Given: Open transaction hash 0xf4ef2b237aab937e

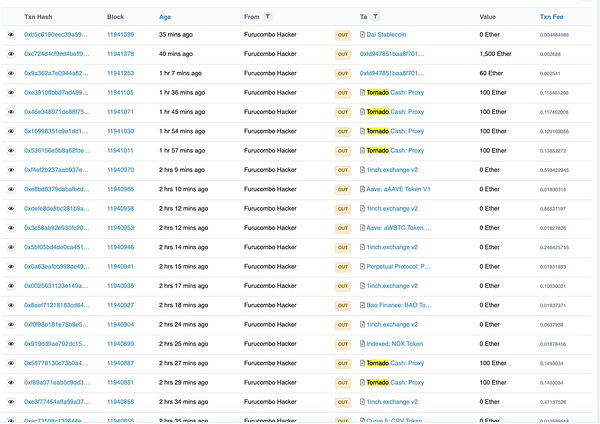Looking at the screenshot, I should [x=56, y=170].
